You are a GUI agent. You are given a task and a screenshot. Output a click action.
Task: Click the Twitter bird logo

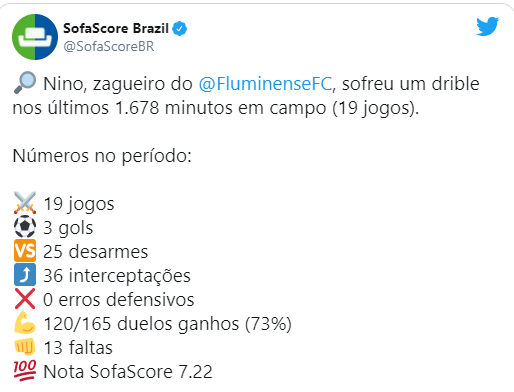(487, 26)
